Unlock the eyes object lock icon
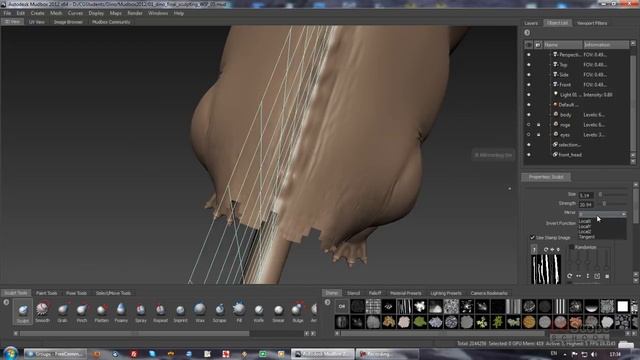The height and width of the screenshot is (360, 640). point(538,135)
